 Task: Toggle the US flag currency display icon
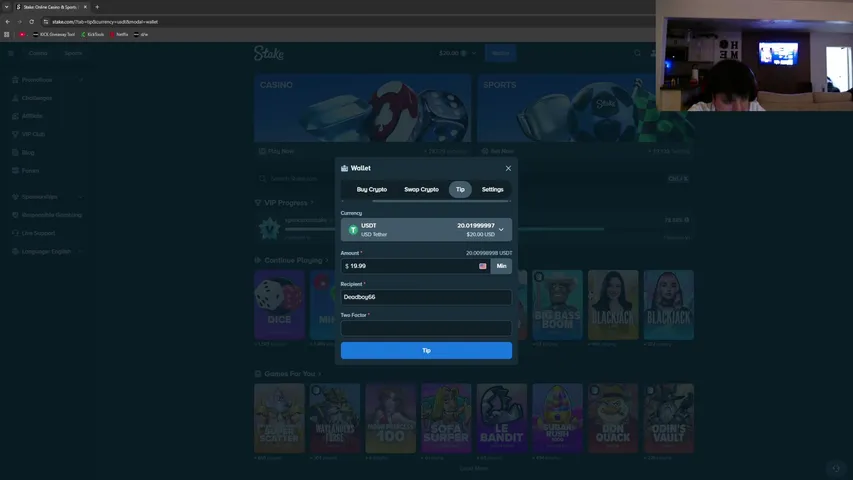483,266
